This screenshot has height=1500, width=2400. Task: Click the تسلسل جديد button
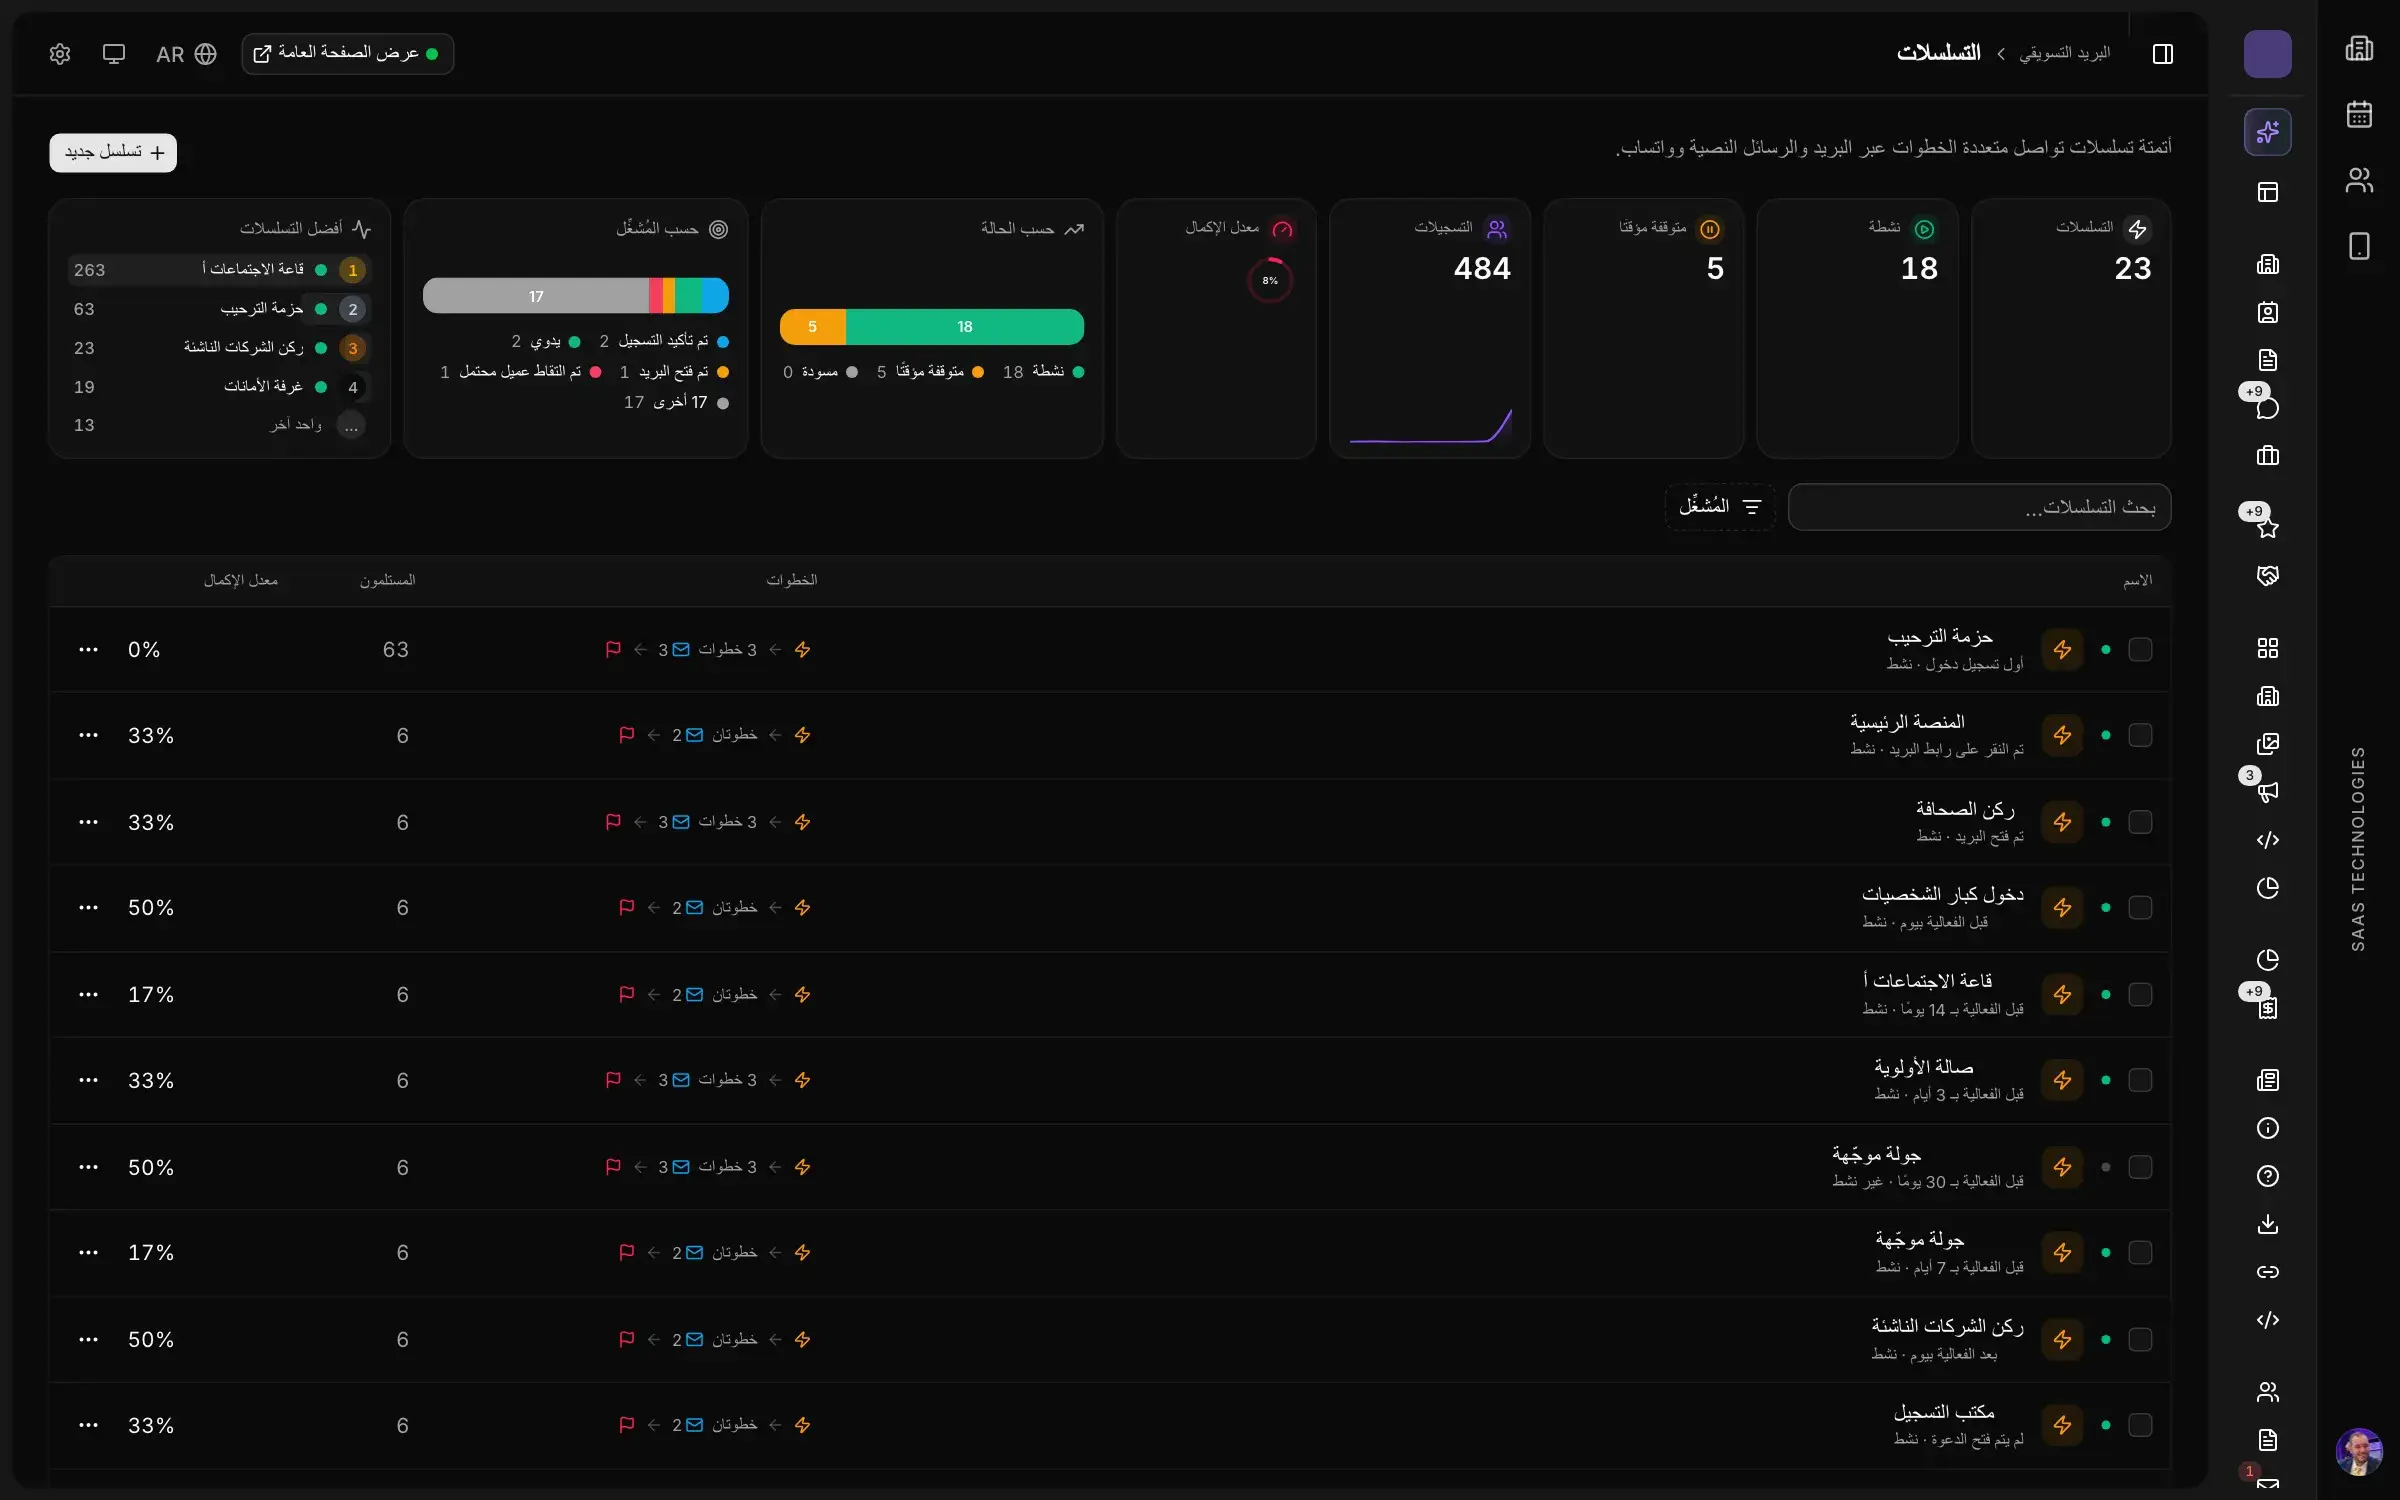[x=113, y=153]
